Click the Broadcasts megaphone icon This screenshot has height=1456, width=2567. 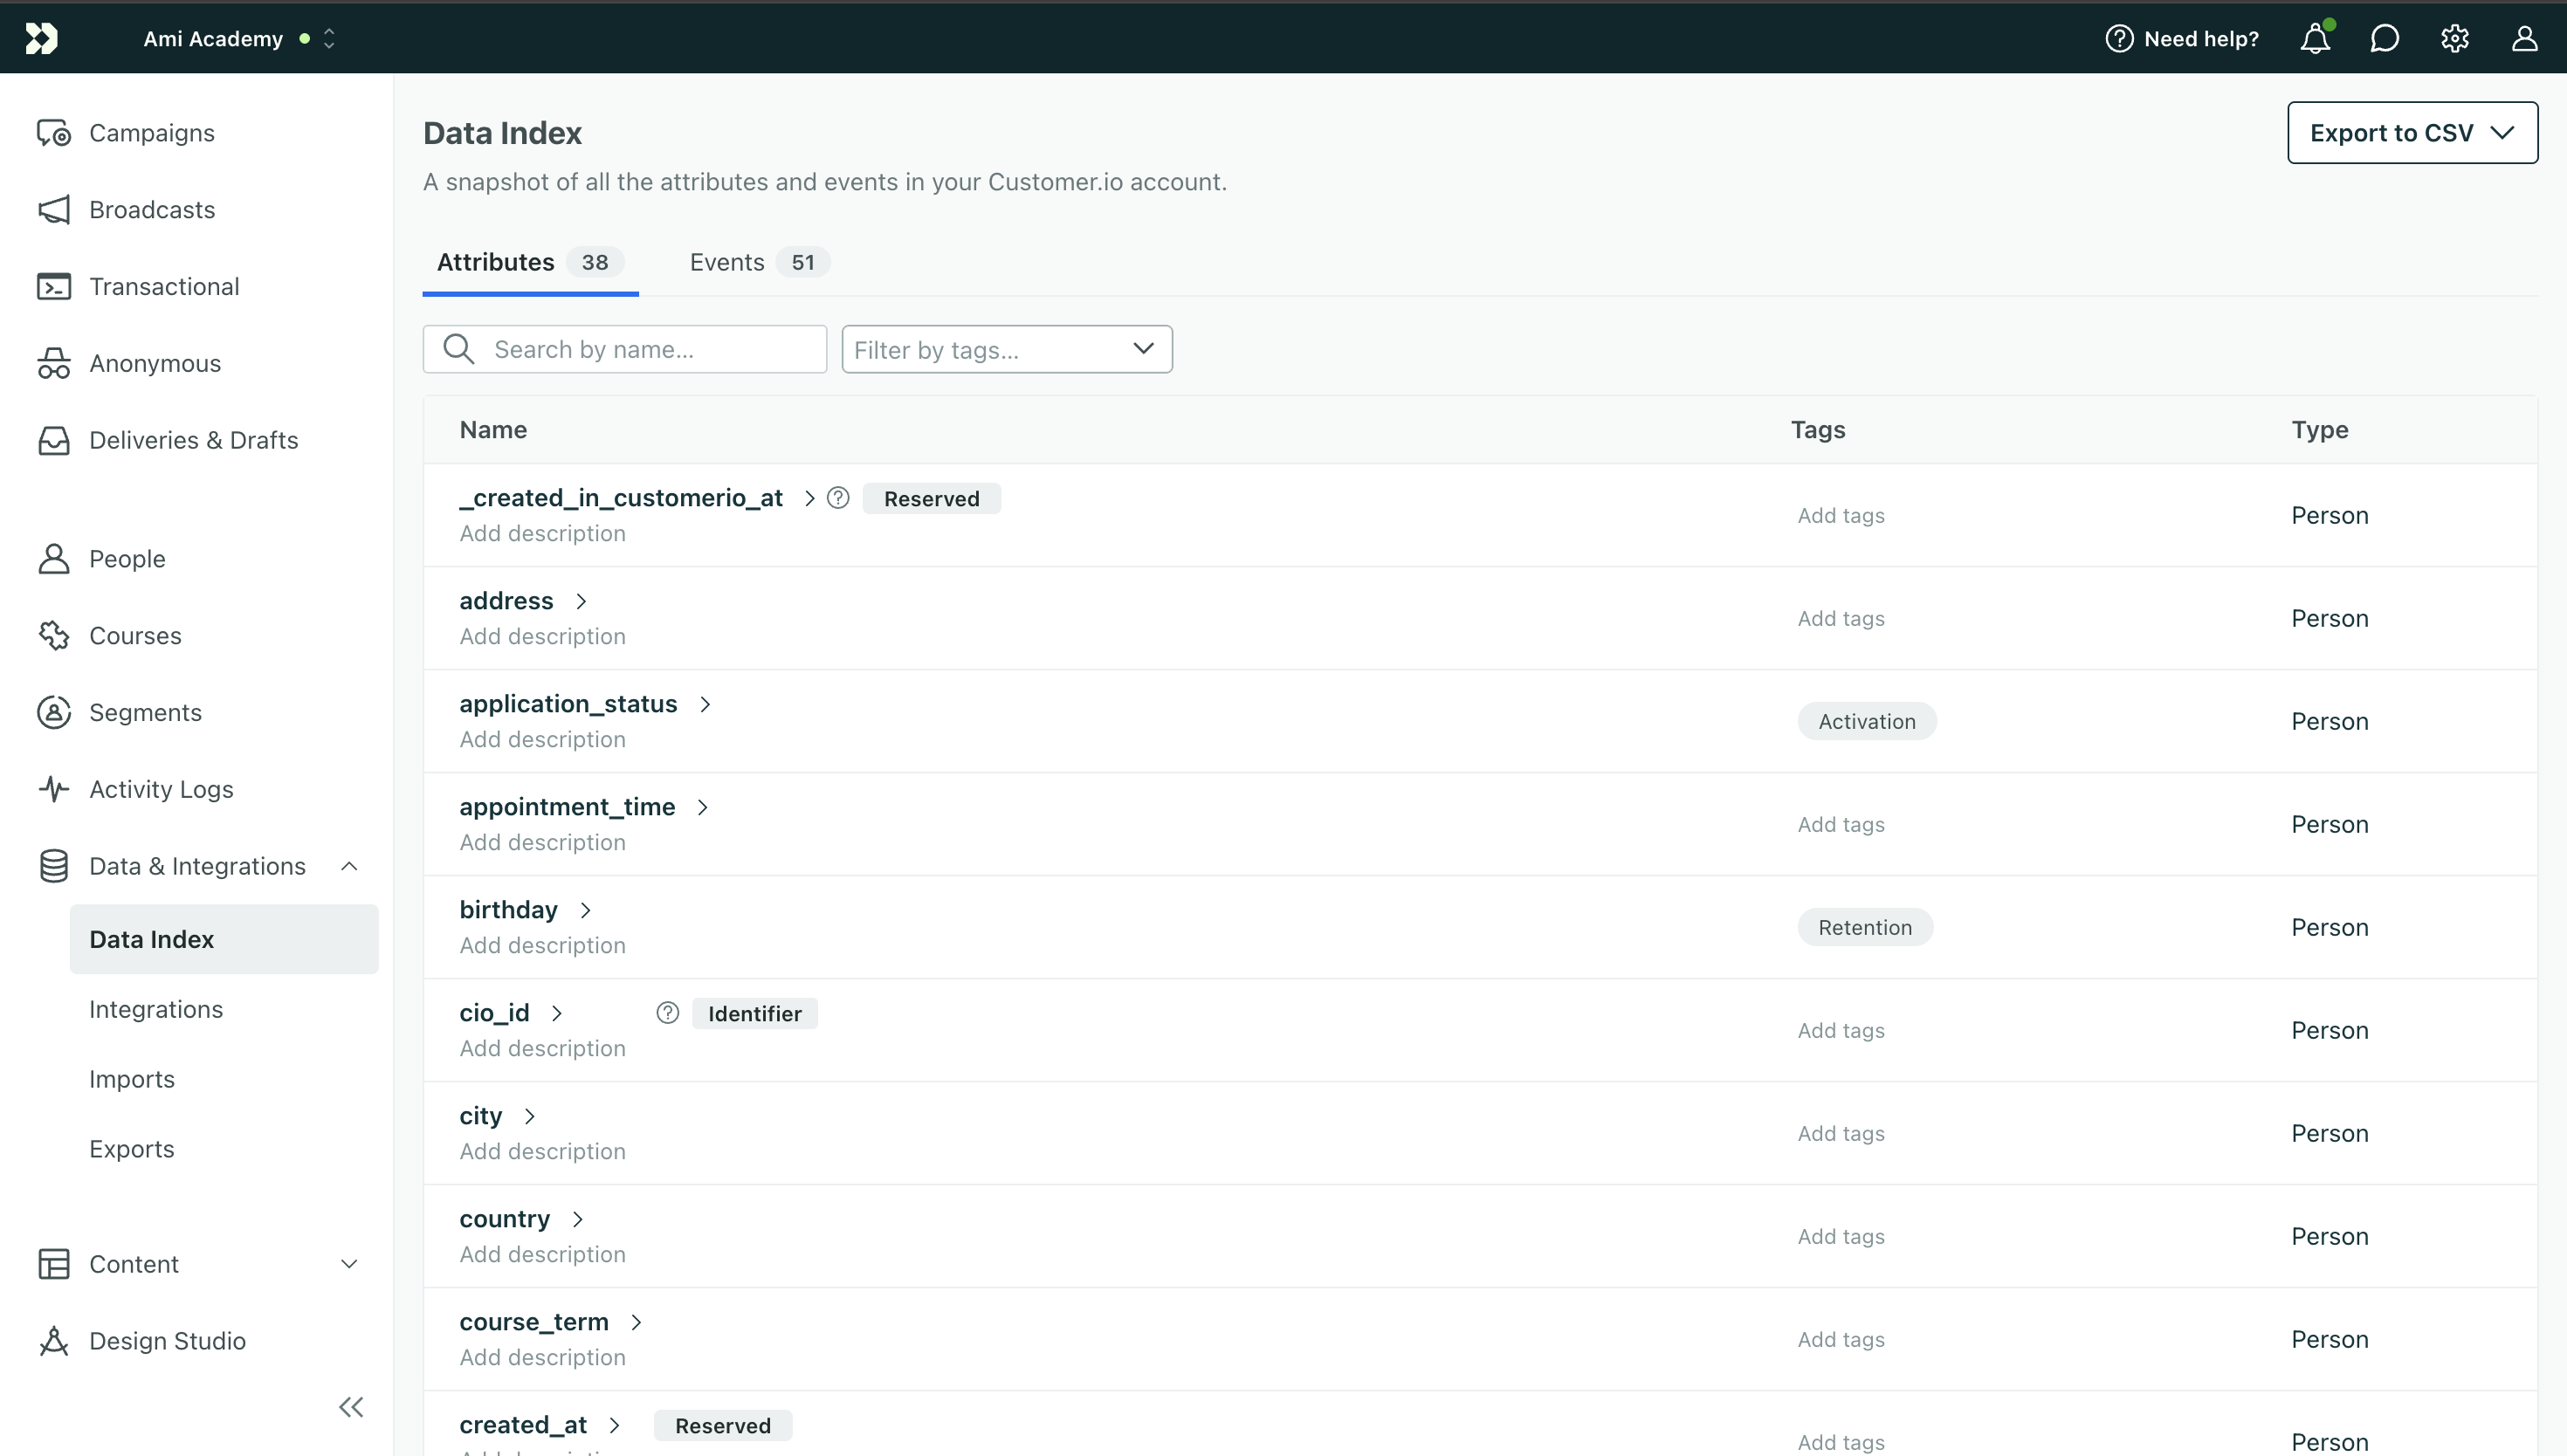coord(54,210)
